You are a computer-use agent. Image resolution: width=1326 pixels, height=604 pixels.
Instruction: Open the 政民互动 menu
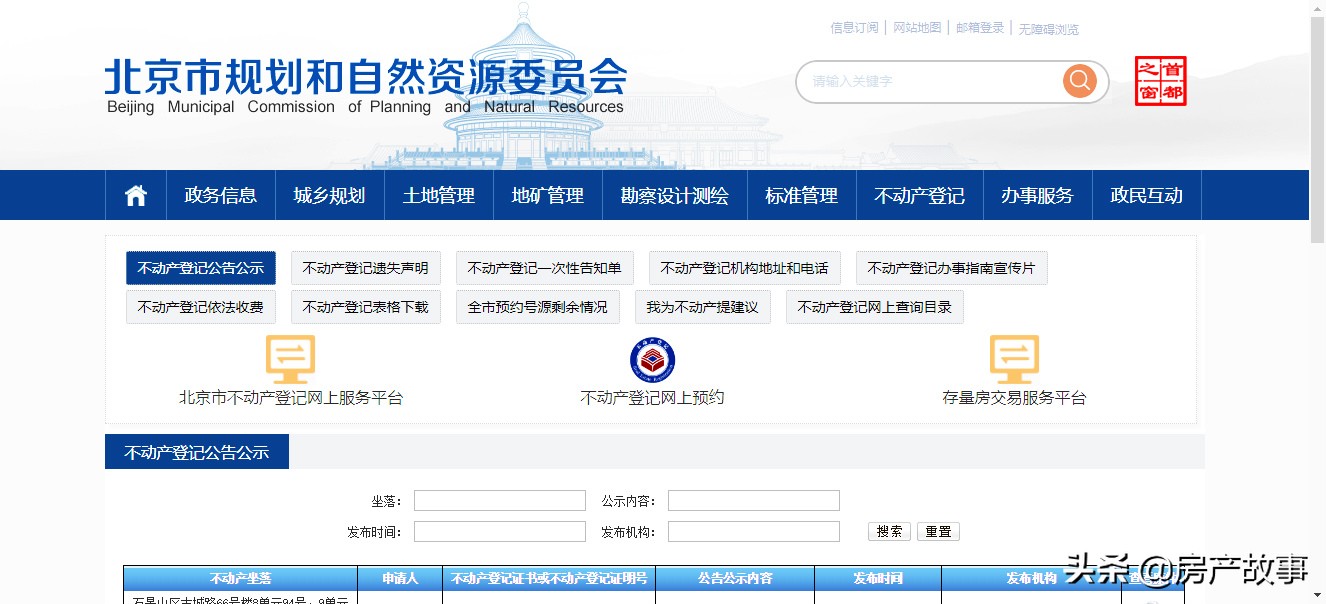1146,195
